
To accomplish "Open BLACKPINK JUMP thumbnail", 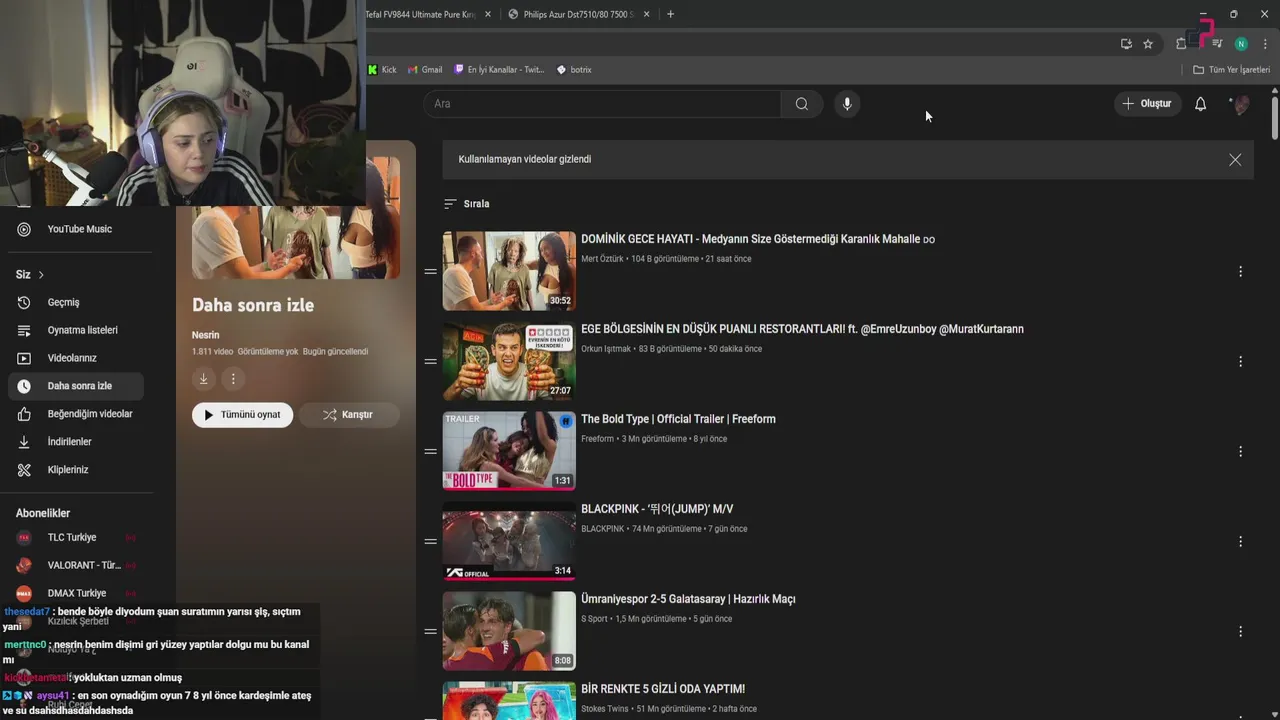I will click(509, 541).
